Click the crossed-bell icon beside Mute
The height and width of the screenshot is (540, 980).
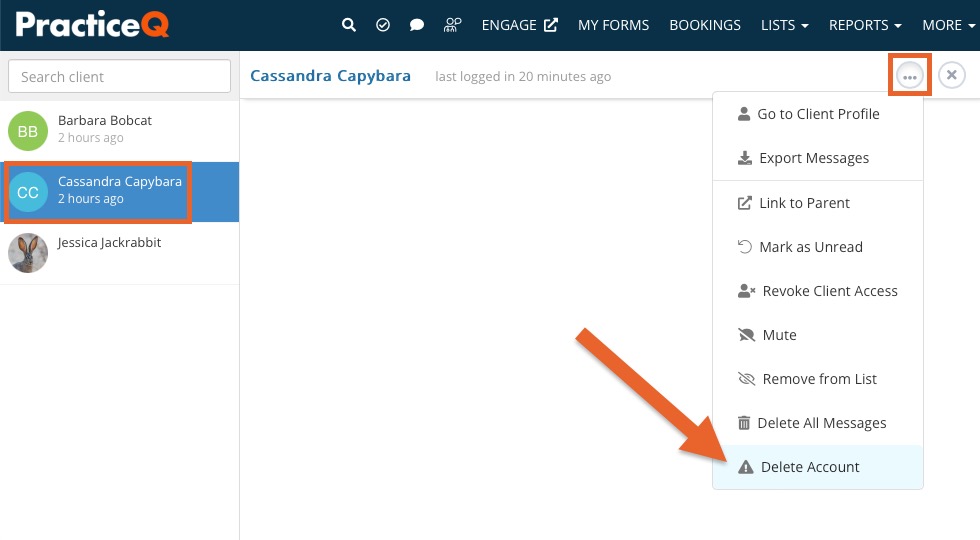(x=746, y=335)
